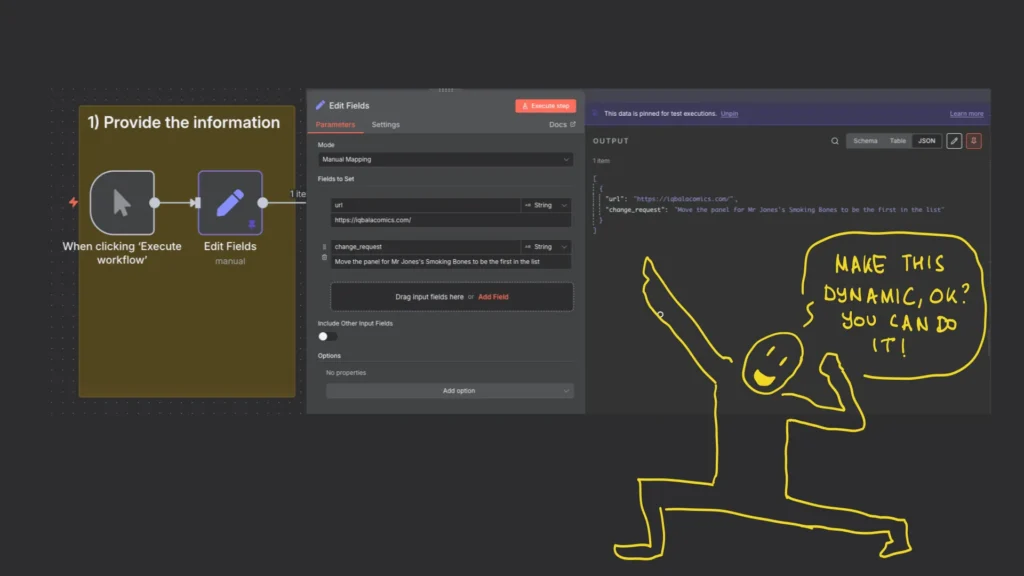
Task: Open the Mode Manual Mapping dropdown
Action: pos(445,159)
